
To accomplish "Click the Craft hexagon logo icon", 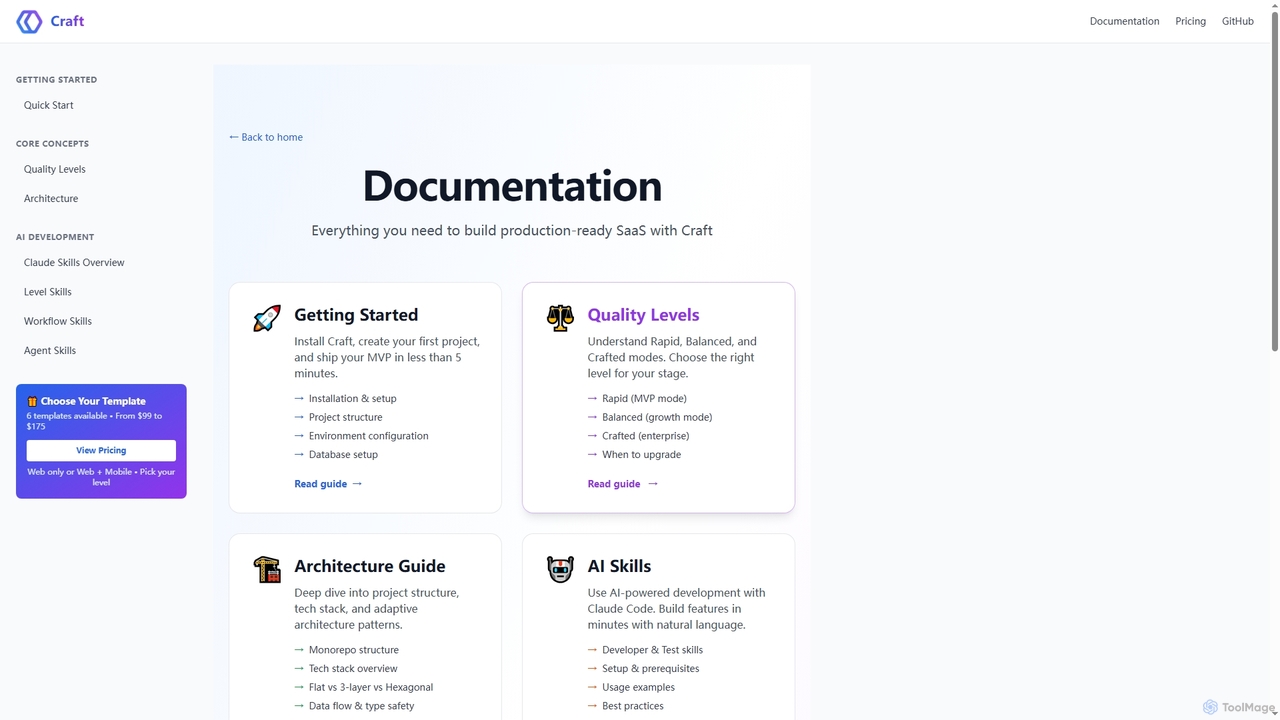I will click(29, 21).
